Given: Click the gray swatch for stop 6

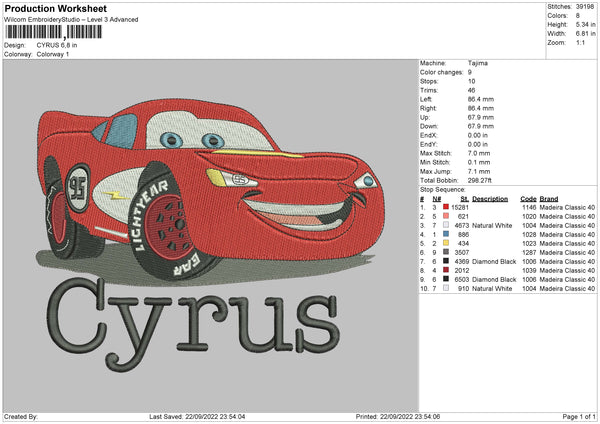Looking at the screenshot, I should tap(447, 253).
